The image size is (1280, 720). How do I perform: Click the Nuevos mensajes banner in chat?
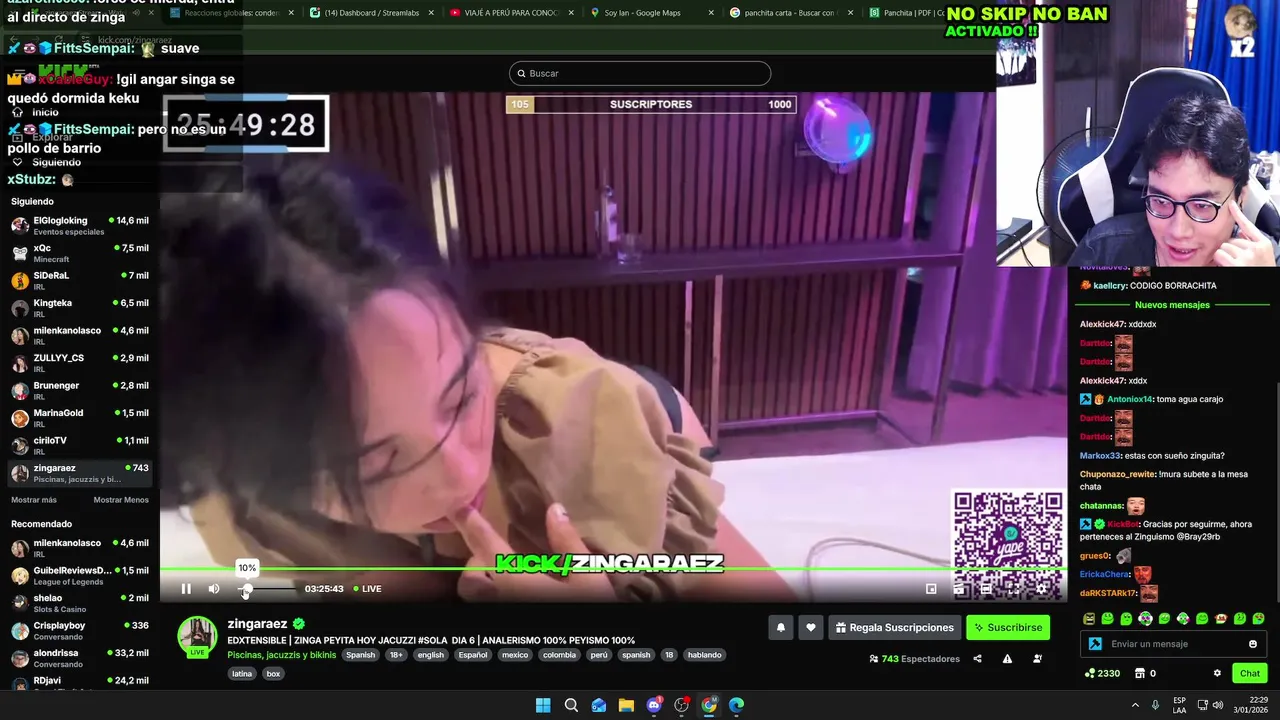click(x=1172, y=305)
